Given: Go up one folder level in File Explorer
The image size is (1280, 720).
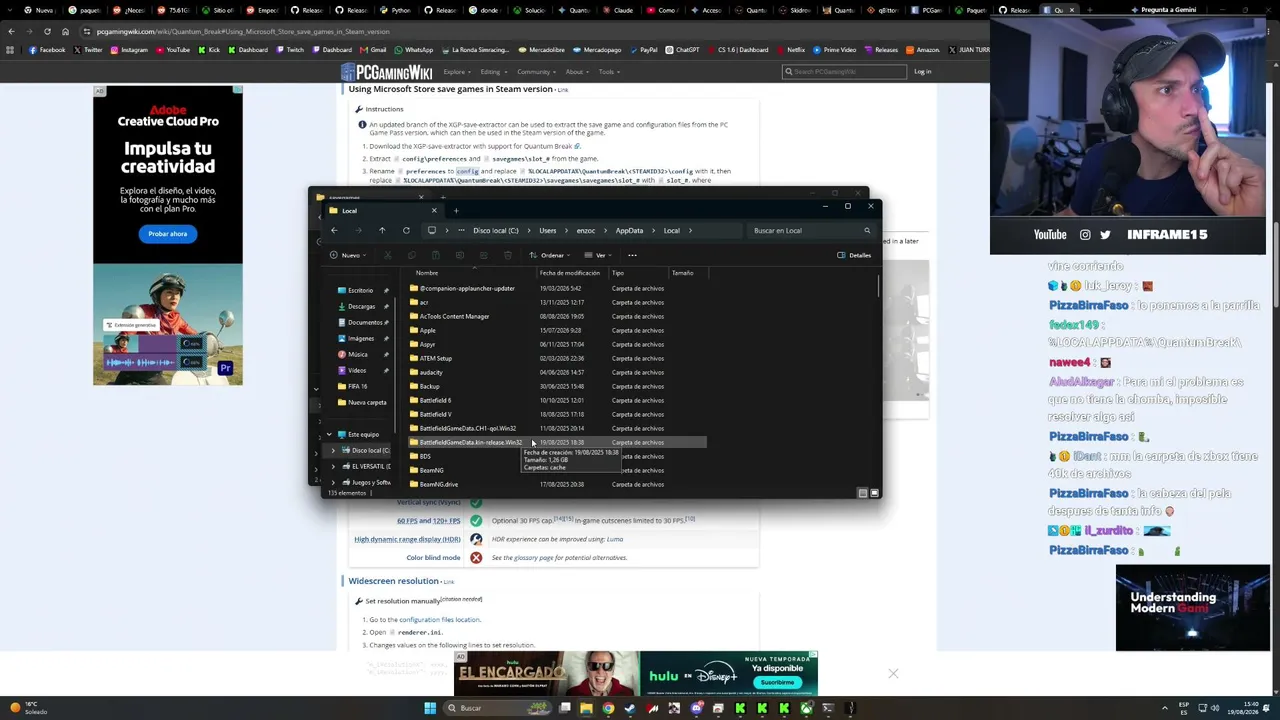Looking at the screenshot, I should pyautogui.click(x=382, y=231).
